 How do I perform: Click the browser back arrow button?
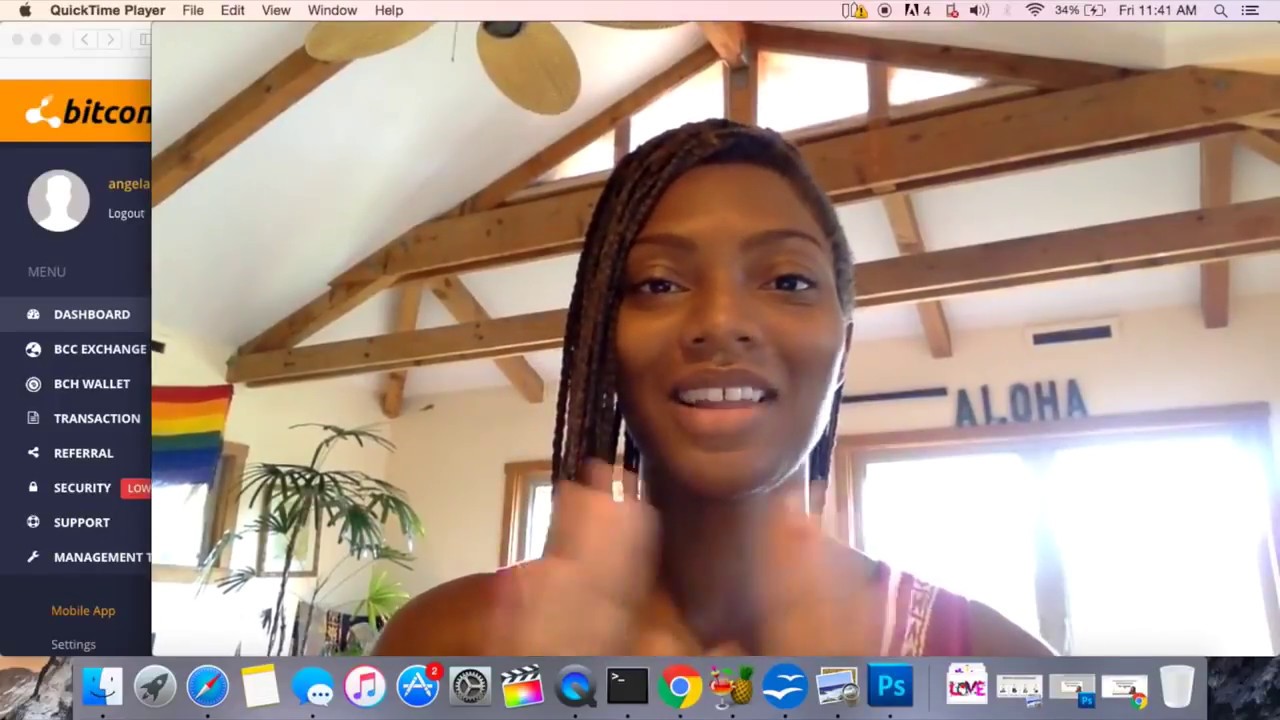85,39
